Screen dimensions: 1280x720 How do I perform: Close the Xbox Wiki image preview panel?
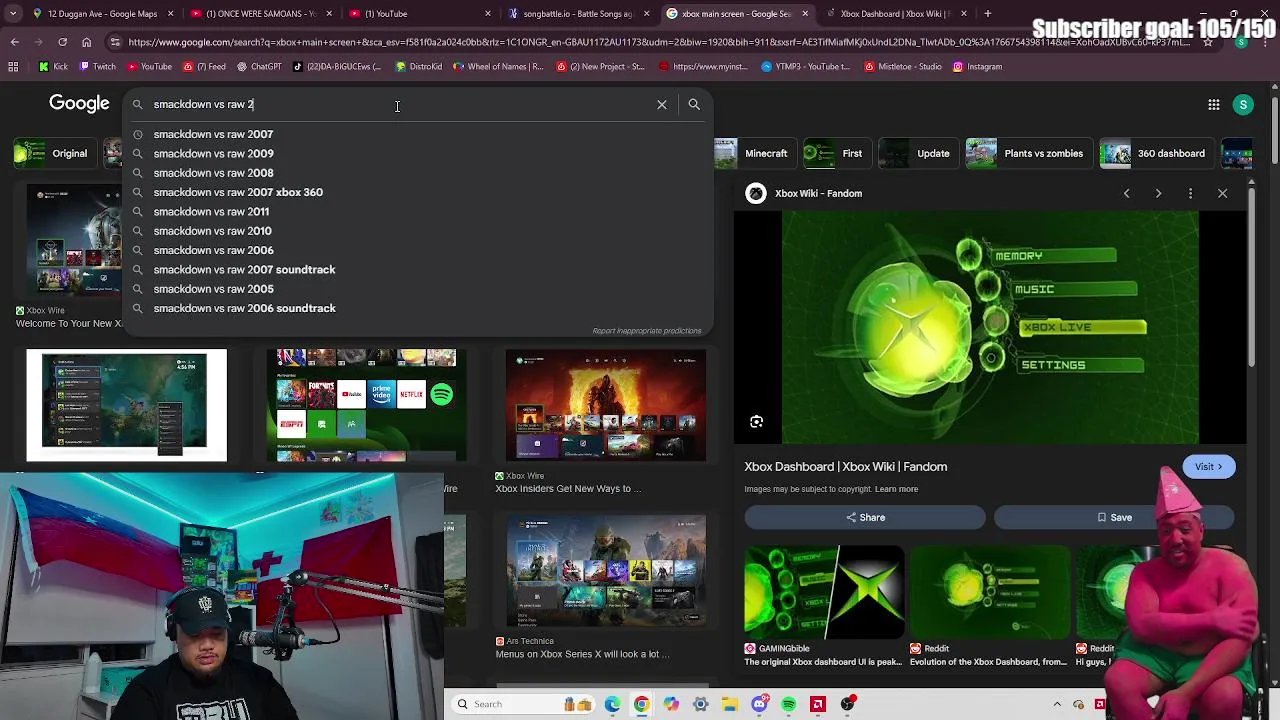pyautogui.click(x=1222, y=193)
